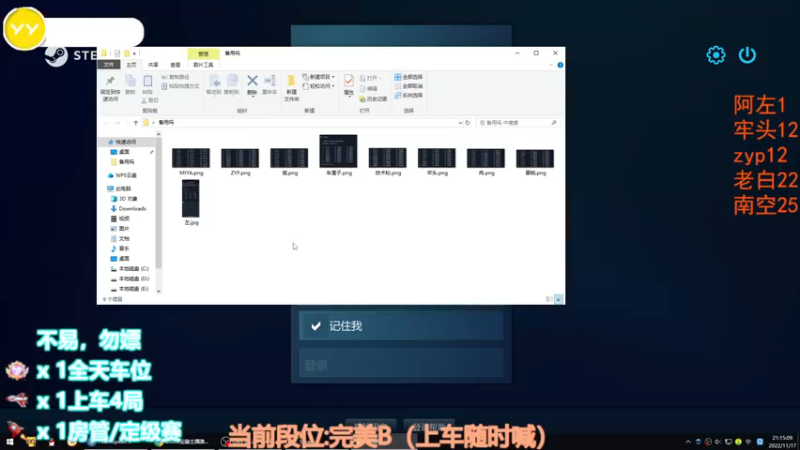Open Explorer help question-mark icon
Screen dimensions: 800x450
[560, 65]
